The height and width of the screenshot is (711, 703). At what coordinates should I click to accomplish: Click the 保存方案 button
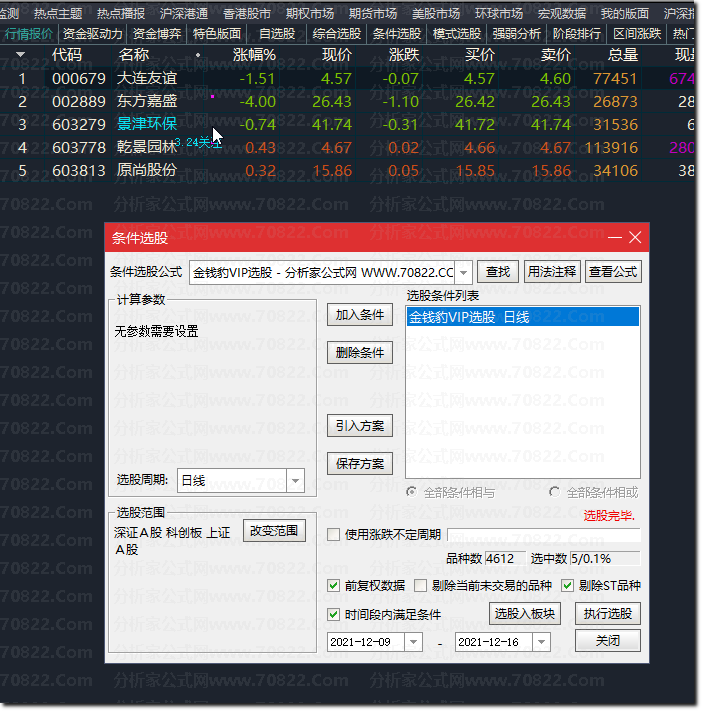(360, 463)
